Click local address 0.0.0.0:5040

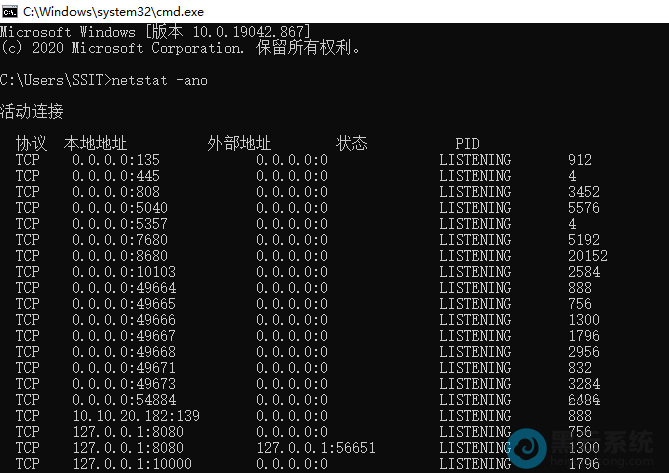[120, 208]
